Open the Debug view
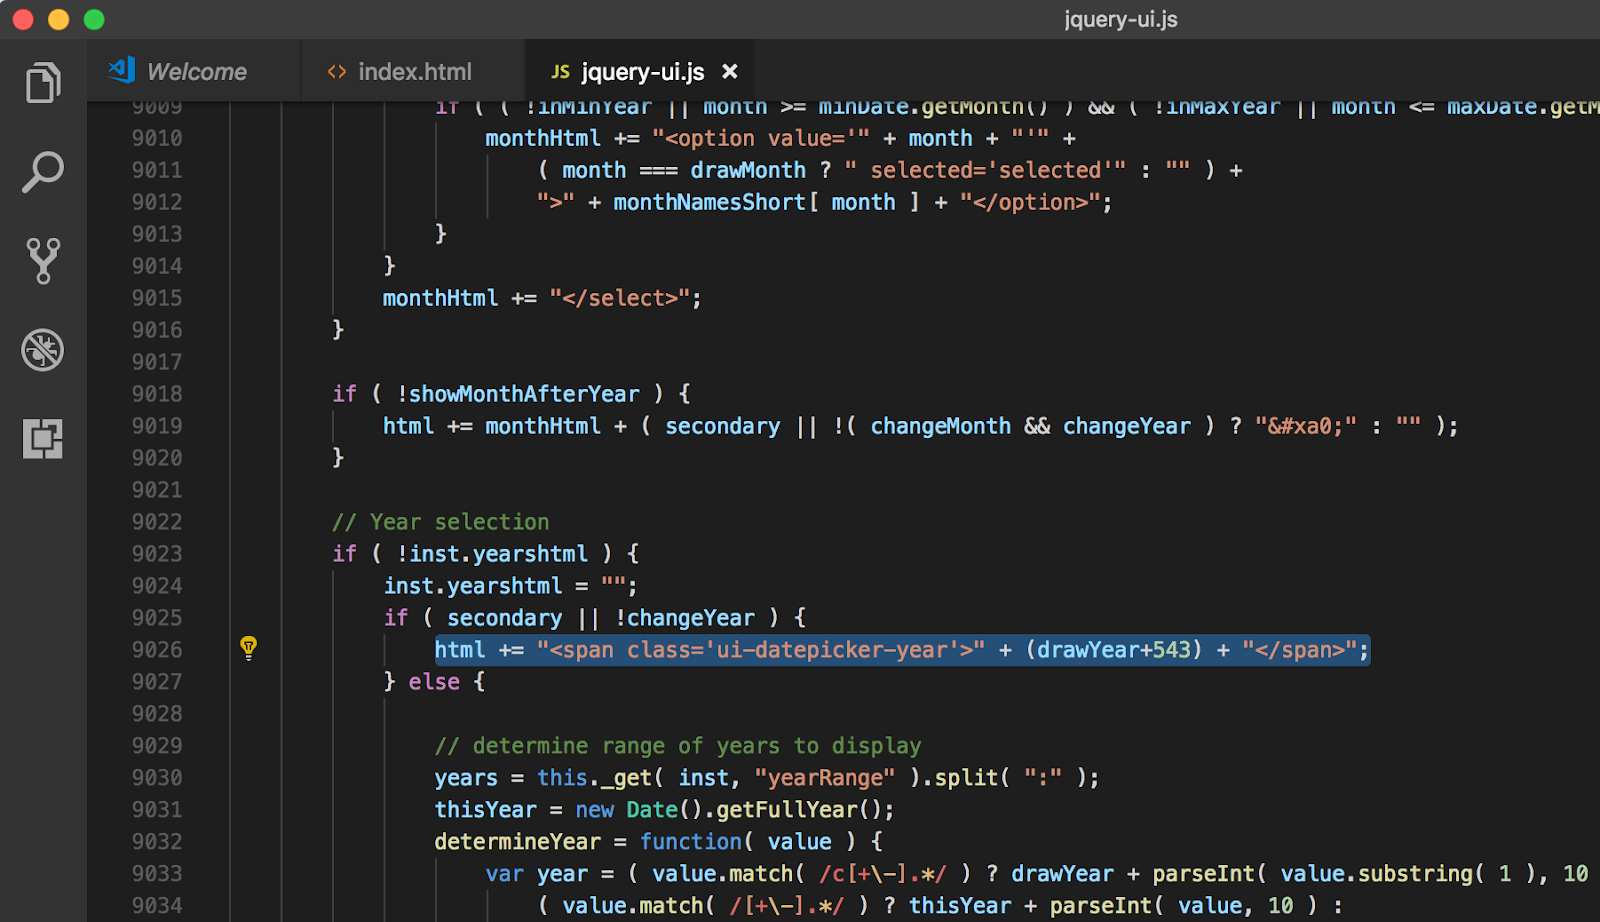The height and width of the screenshot is (922, 1600). pos(41,350)
